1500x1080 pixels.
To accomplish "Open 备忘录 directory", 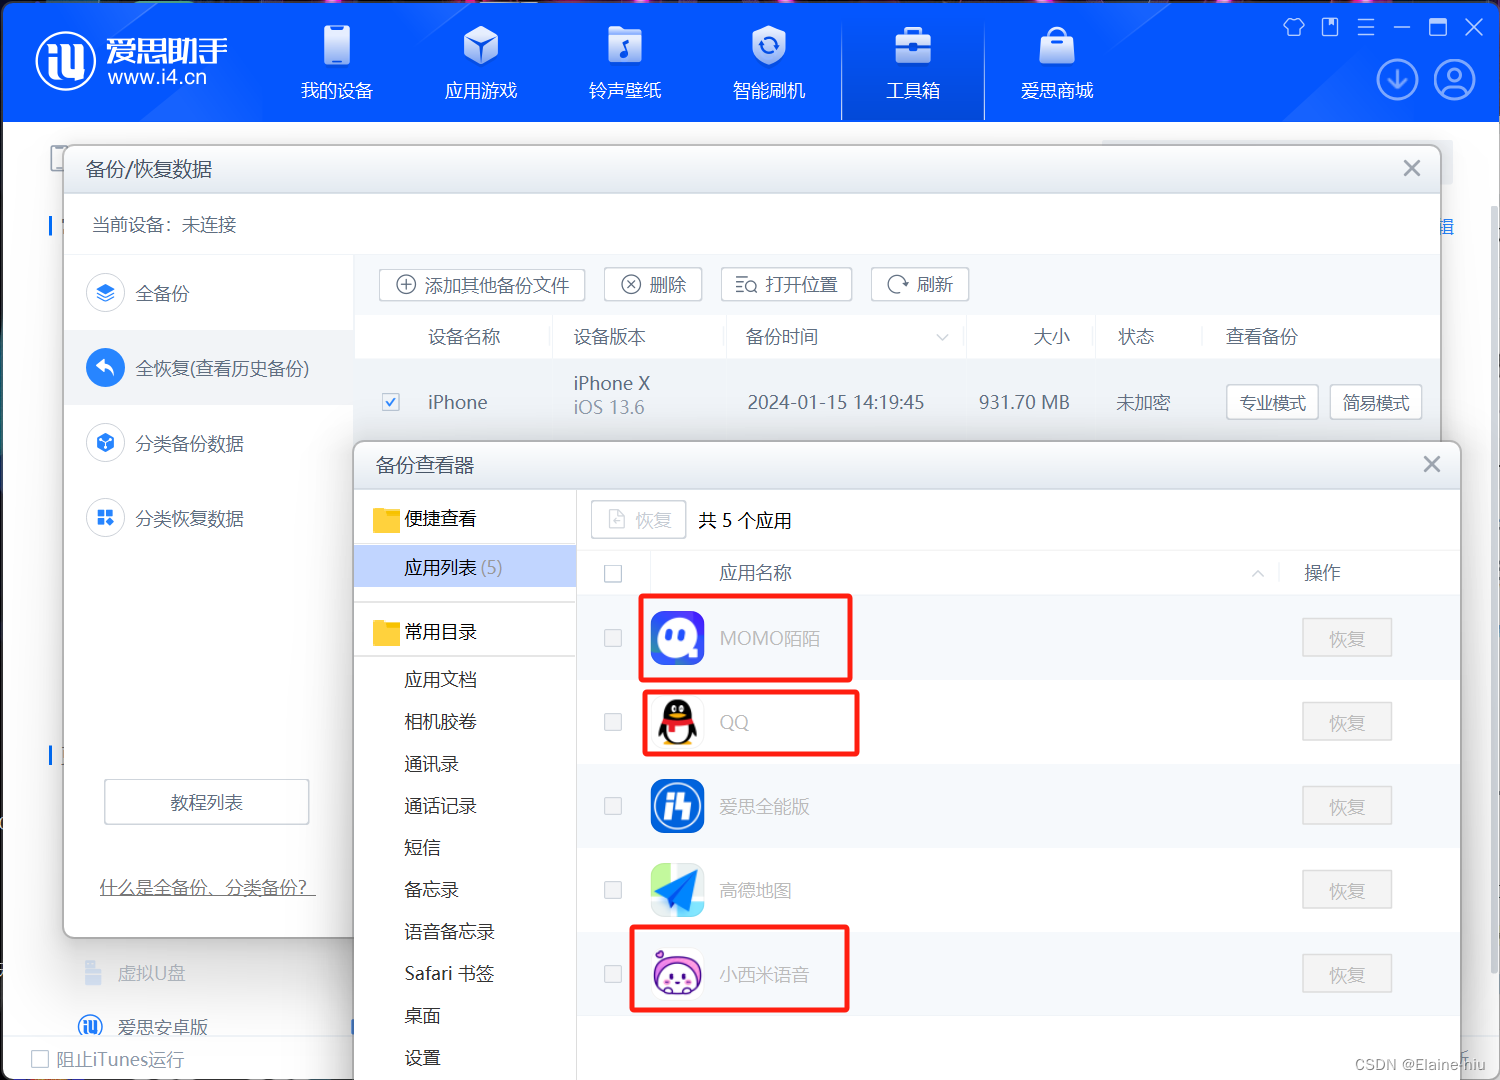I will (431, 890).
